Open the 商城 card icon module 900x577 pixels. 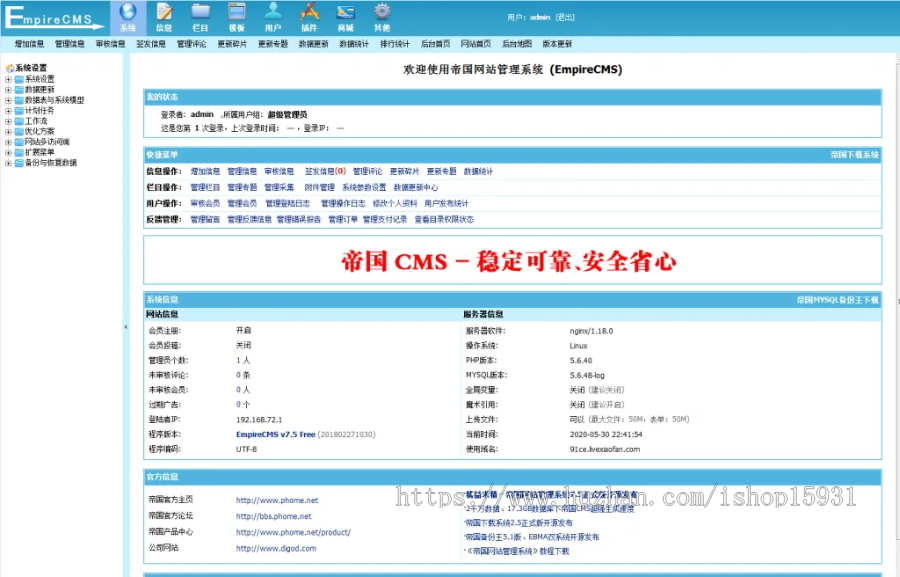coord(346,17)
